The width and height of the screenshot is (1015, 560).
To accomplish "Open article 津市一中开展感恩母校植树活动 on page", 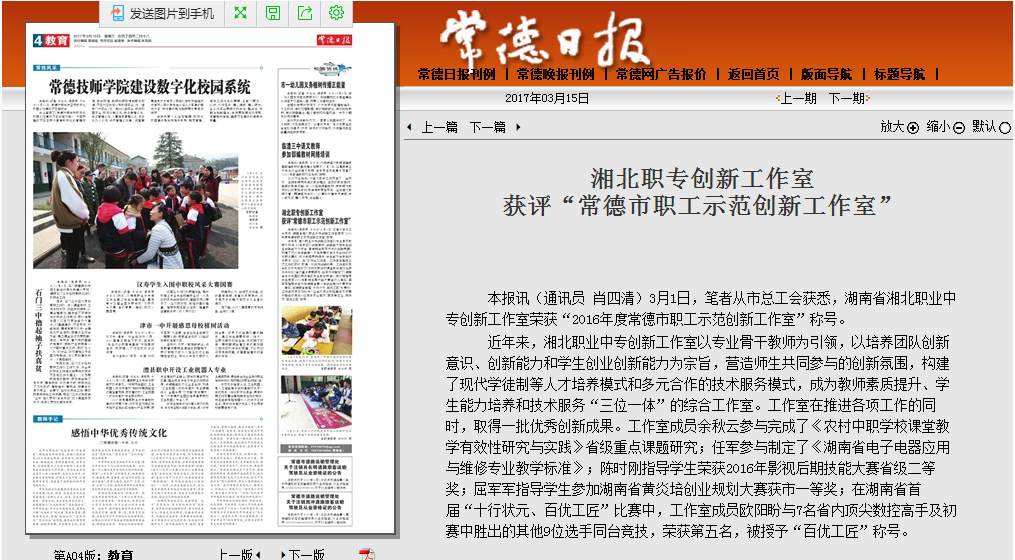I will 184,325.
